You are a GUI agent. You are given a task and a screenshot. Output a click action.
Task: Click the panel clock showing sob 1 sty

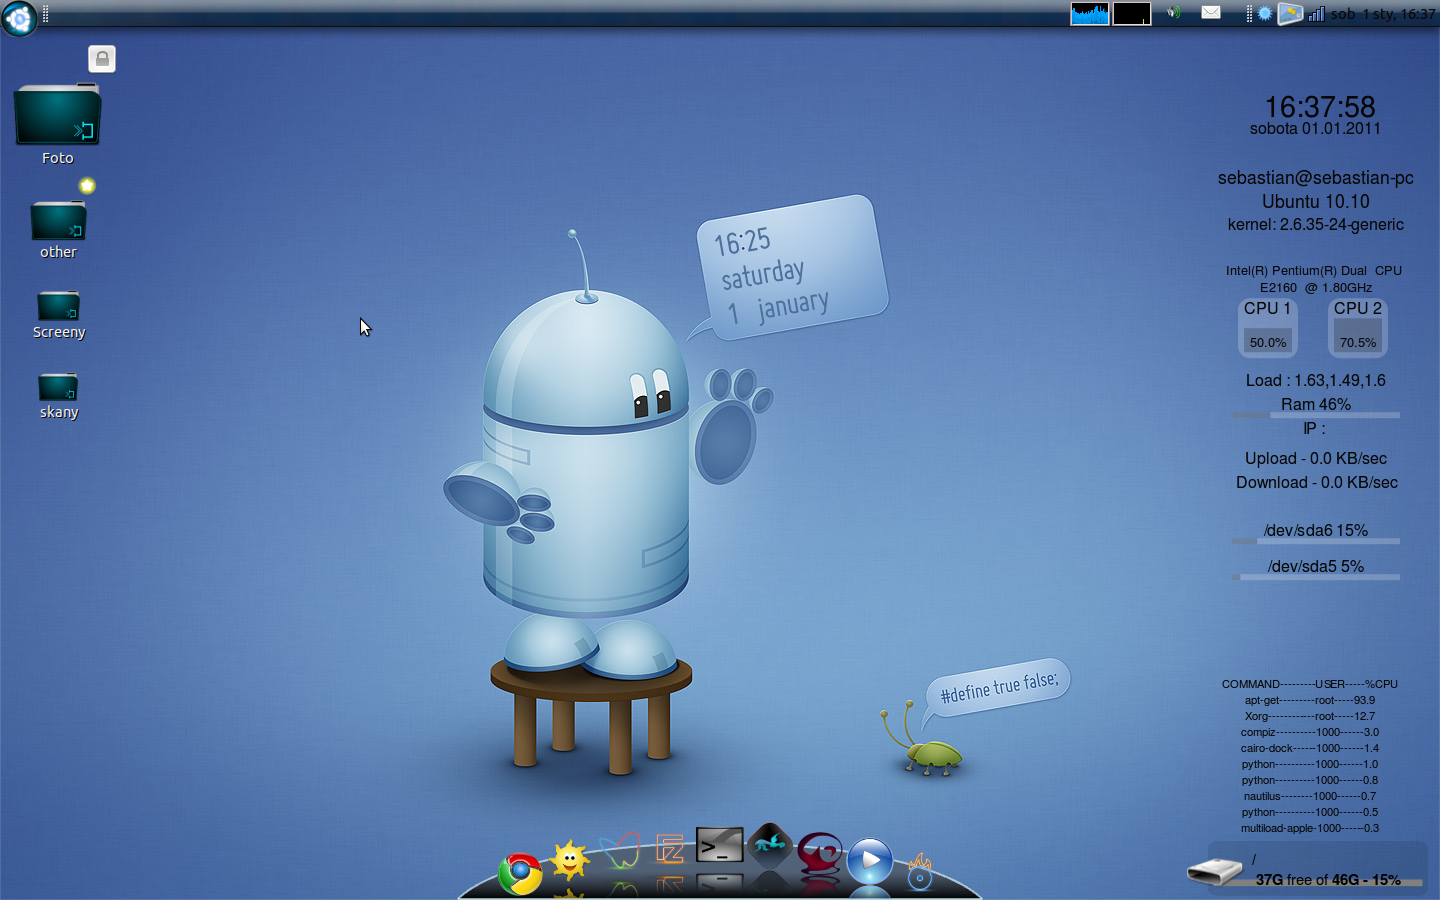[1383, 14]
